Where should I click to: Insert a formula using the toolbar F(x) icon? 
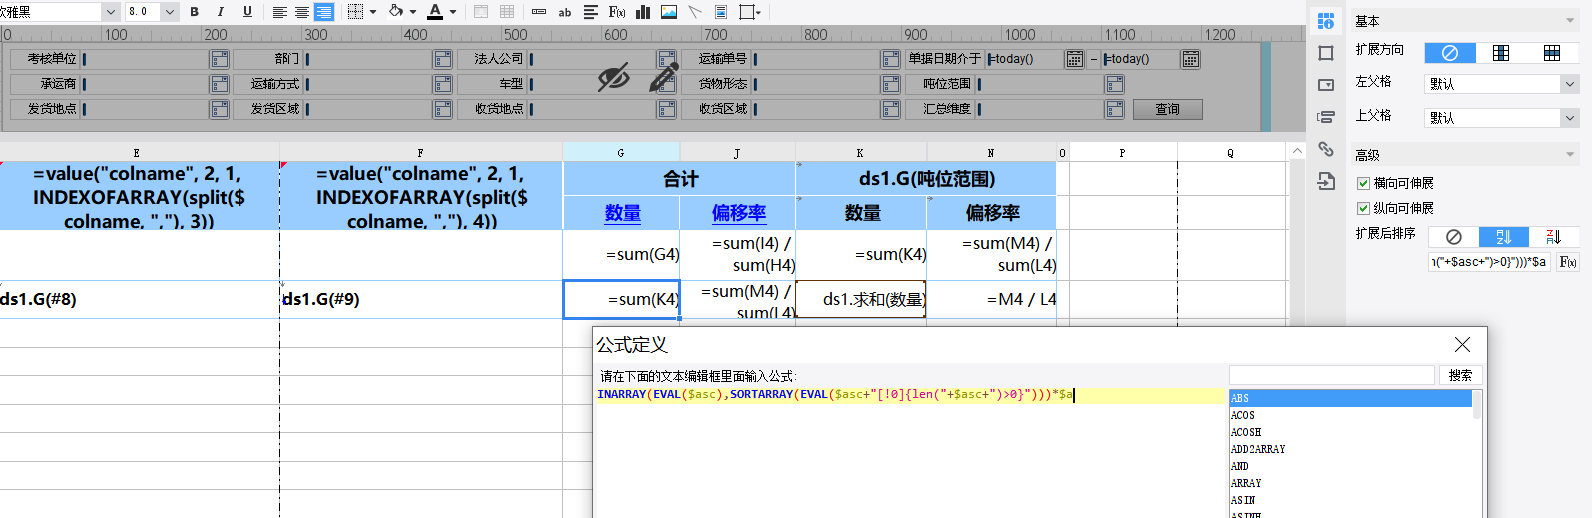tap(617, 12)
